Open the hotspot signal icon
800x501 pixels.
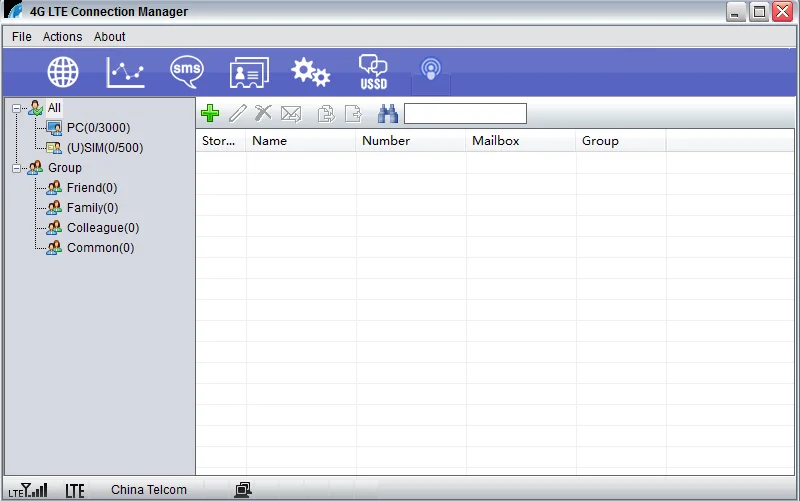click(x=431, y=71)
